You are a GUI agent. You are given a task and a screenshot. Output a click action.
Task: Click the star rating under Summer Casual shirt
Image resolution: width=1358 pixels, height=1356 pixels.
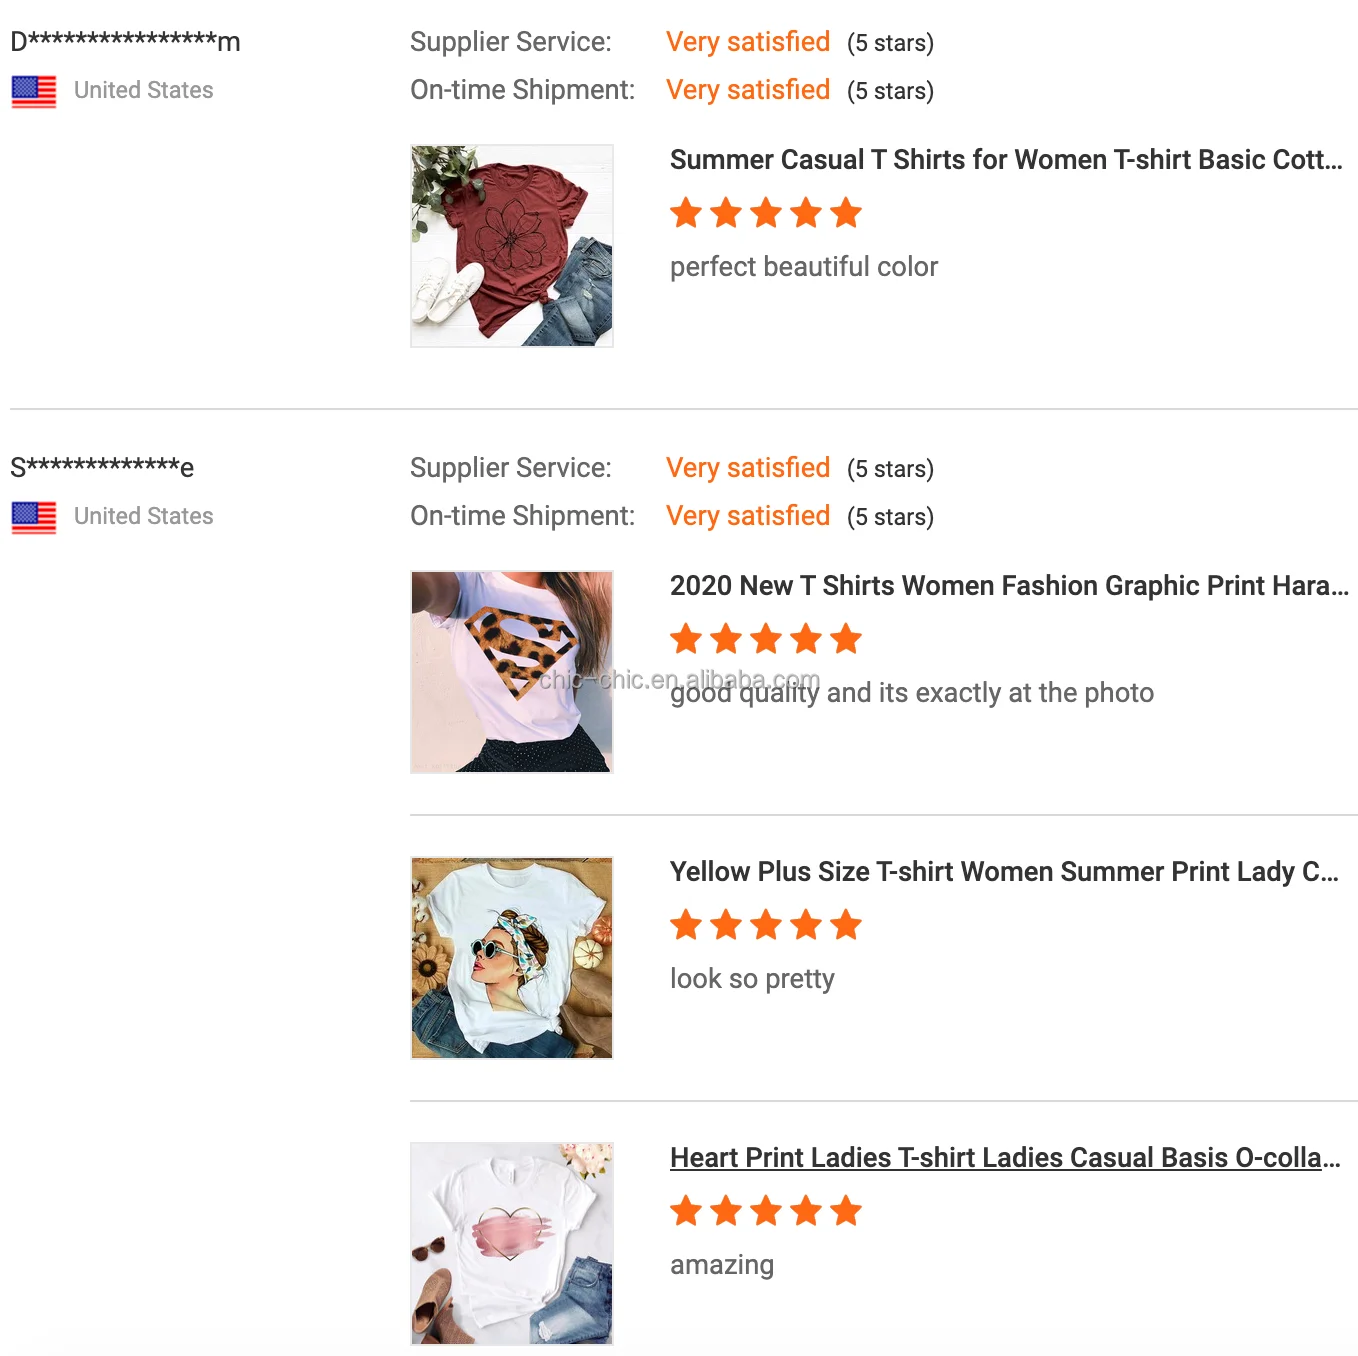coord(765,213)
